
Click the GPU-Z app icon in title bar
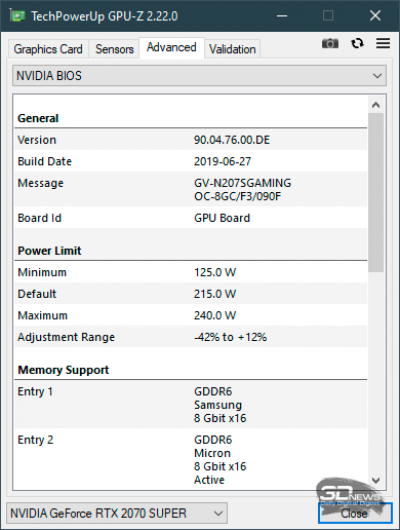point(17,16)
